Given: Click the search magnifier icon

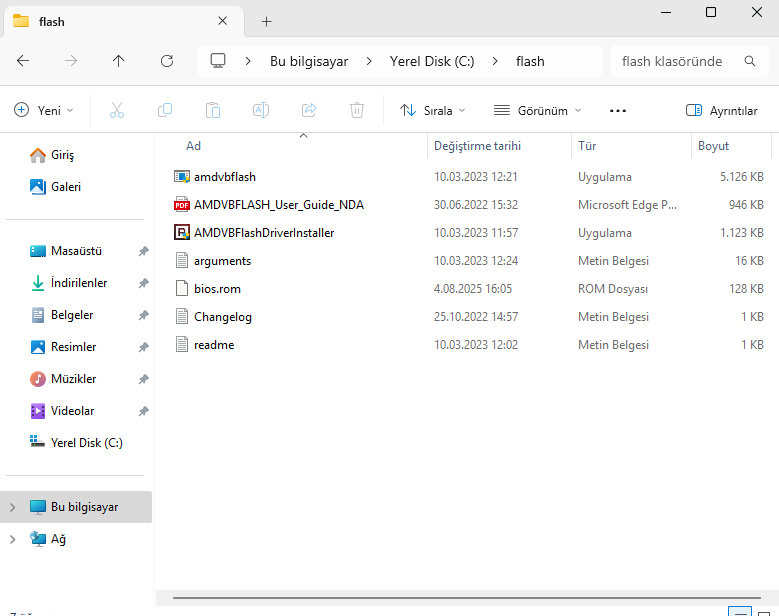Looking at the screenshot, I should coord(750,61).
